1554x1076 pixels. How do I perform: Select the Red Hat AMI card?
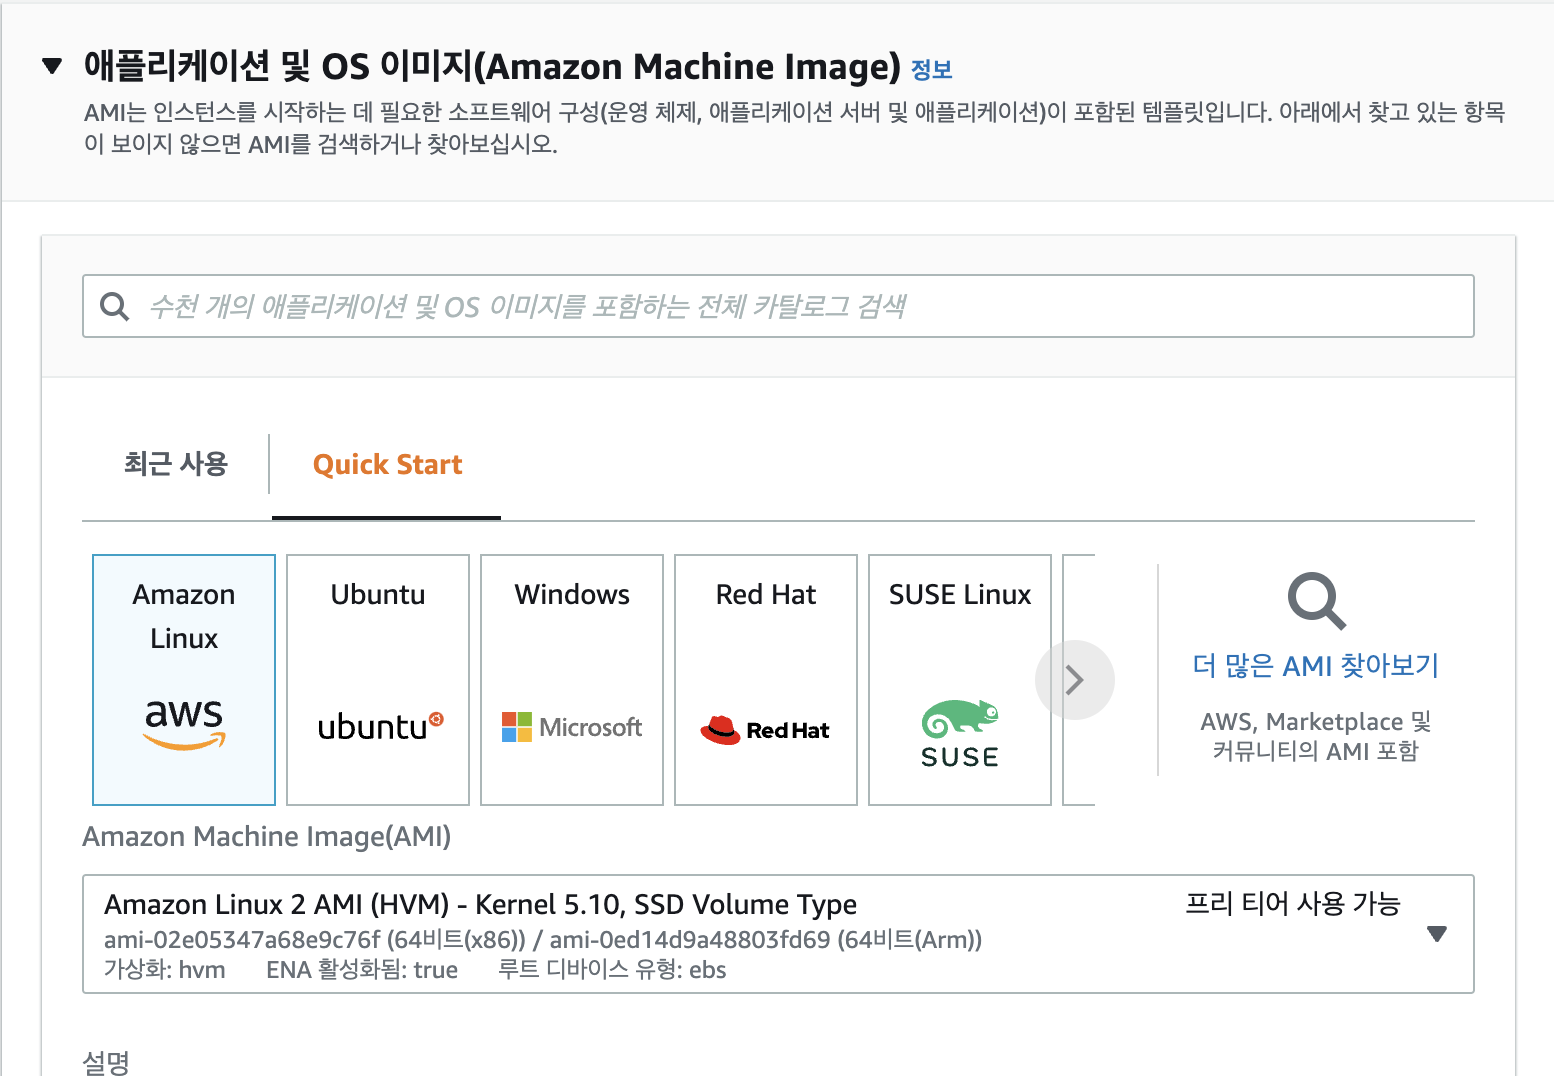click(766, 680)
